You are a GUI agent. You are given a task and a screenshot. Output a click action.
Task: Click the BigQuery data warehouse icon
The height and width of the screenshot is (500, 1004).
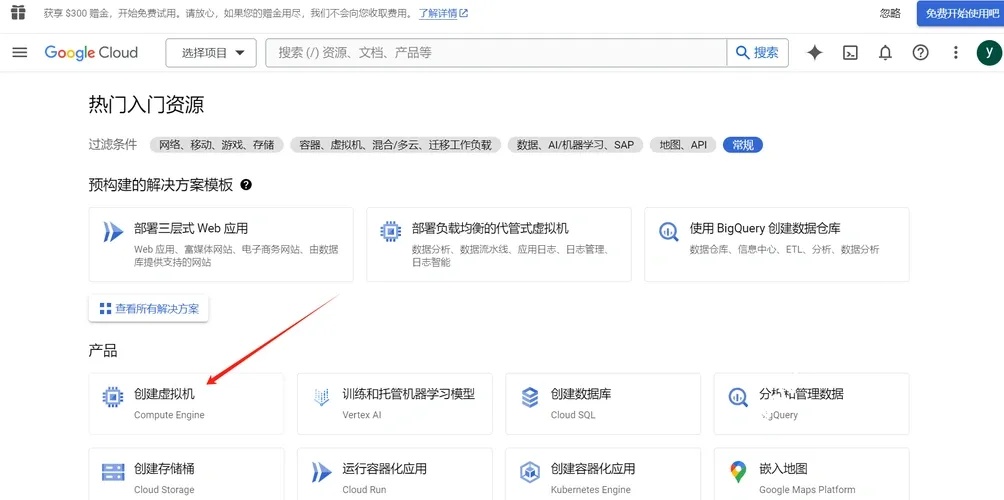pyautogui.click(x=668, y=231)
